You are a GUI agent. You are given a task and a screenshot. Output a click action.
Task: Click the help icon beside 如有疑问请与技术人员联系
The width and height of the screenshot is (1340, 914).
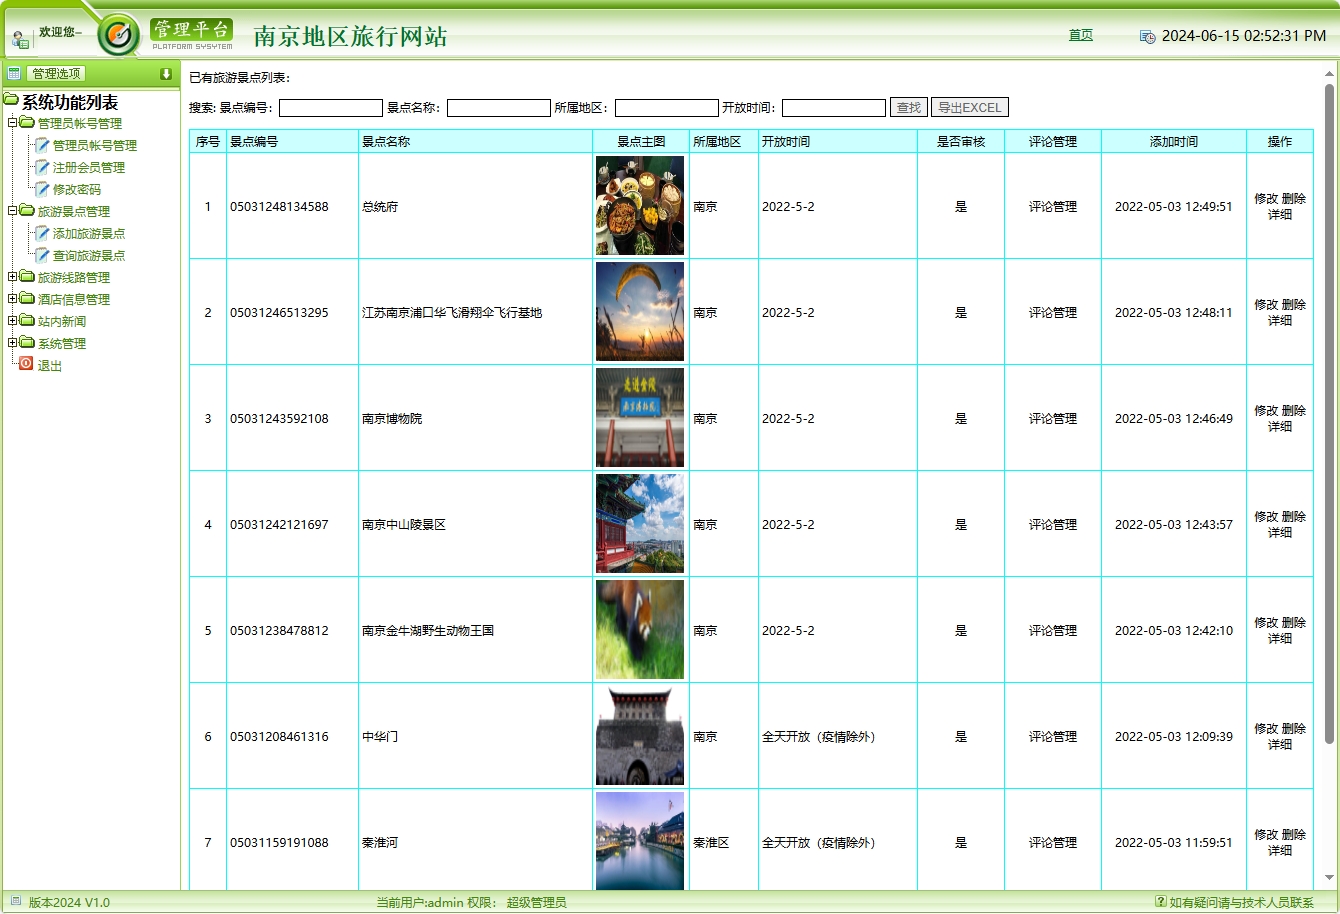click(x=1160, y=902)
